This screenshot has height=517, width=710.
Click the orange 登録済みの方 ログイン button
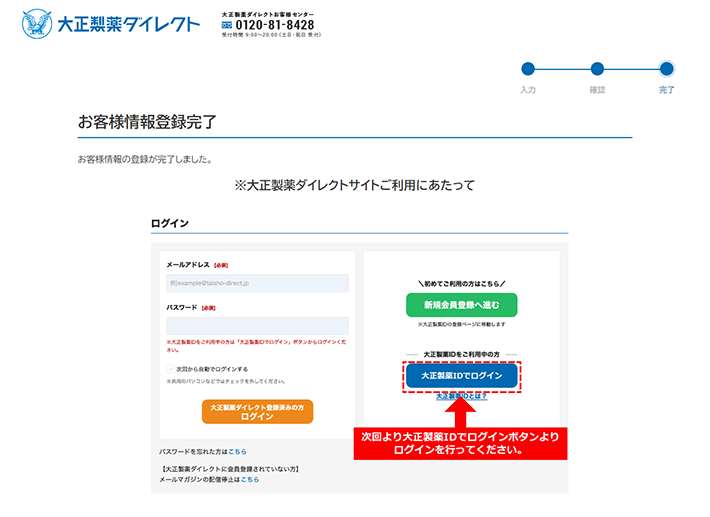(257, 412)
